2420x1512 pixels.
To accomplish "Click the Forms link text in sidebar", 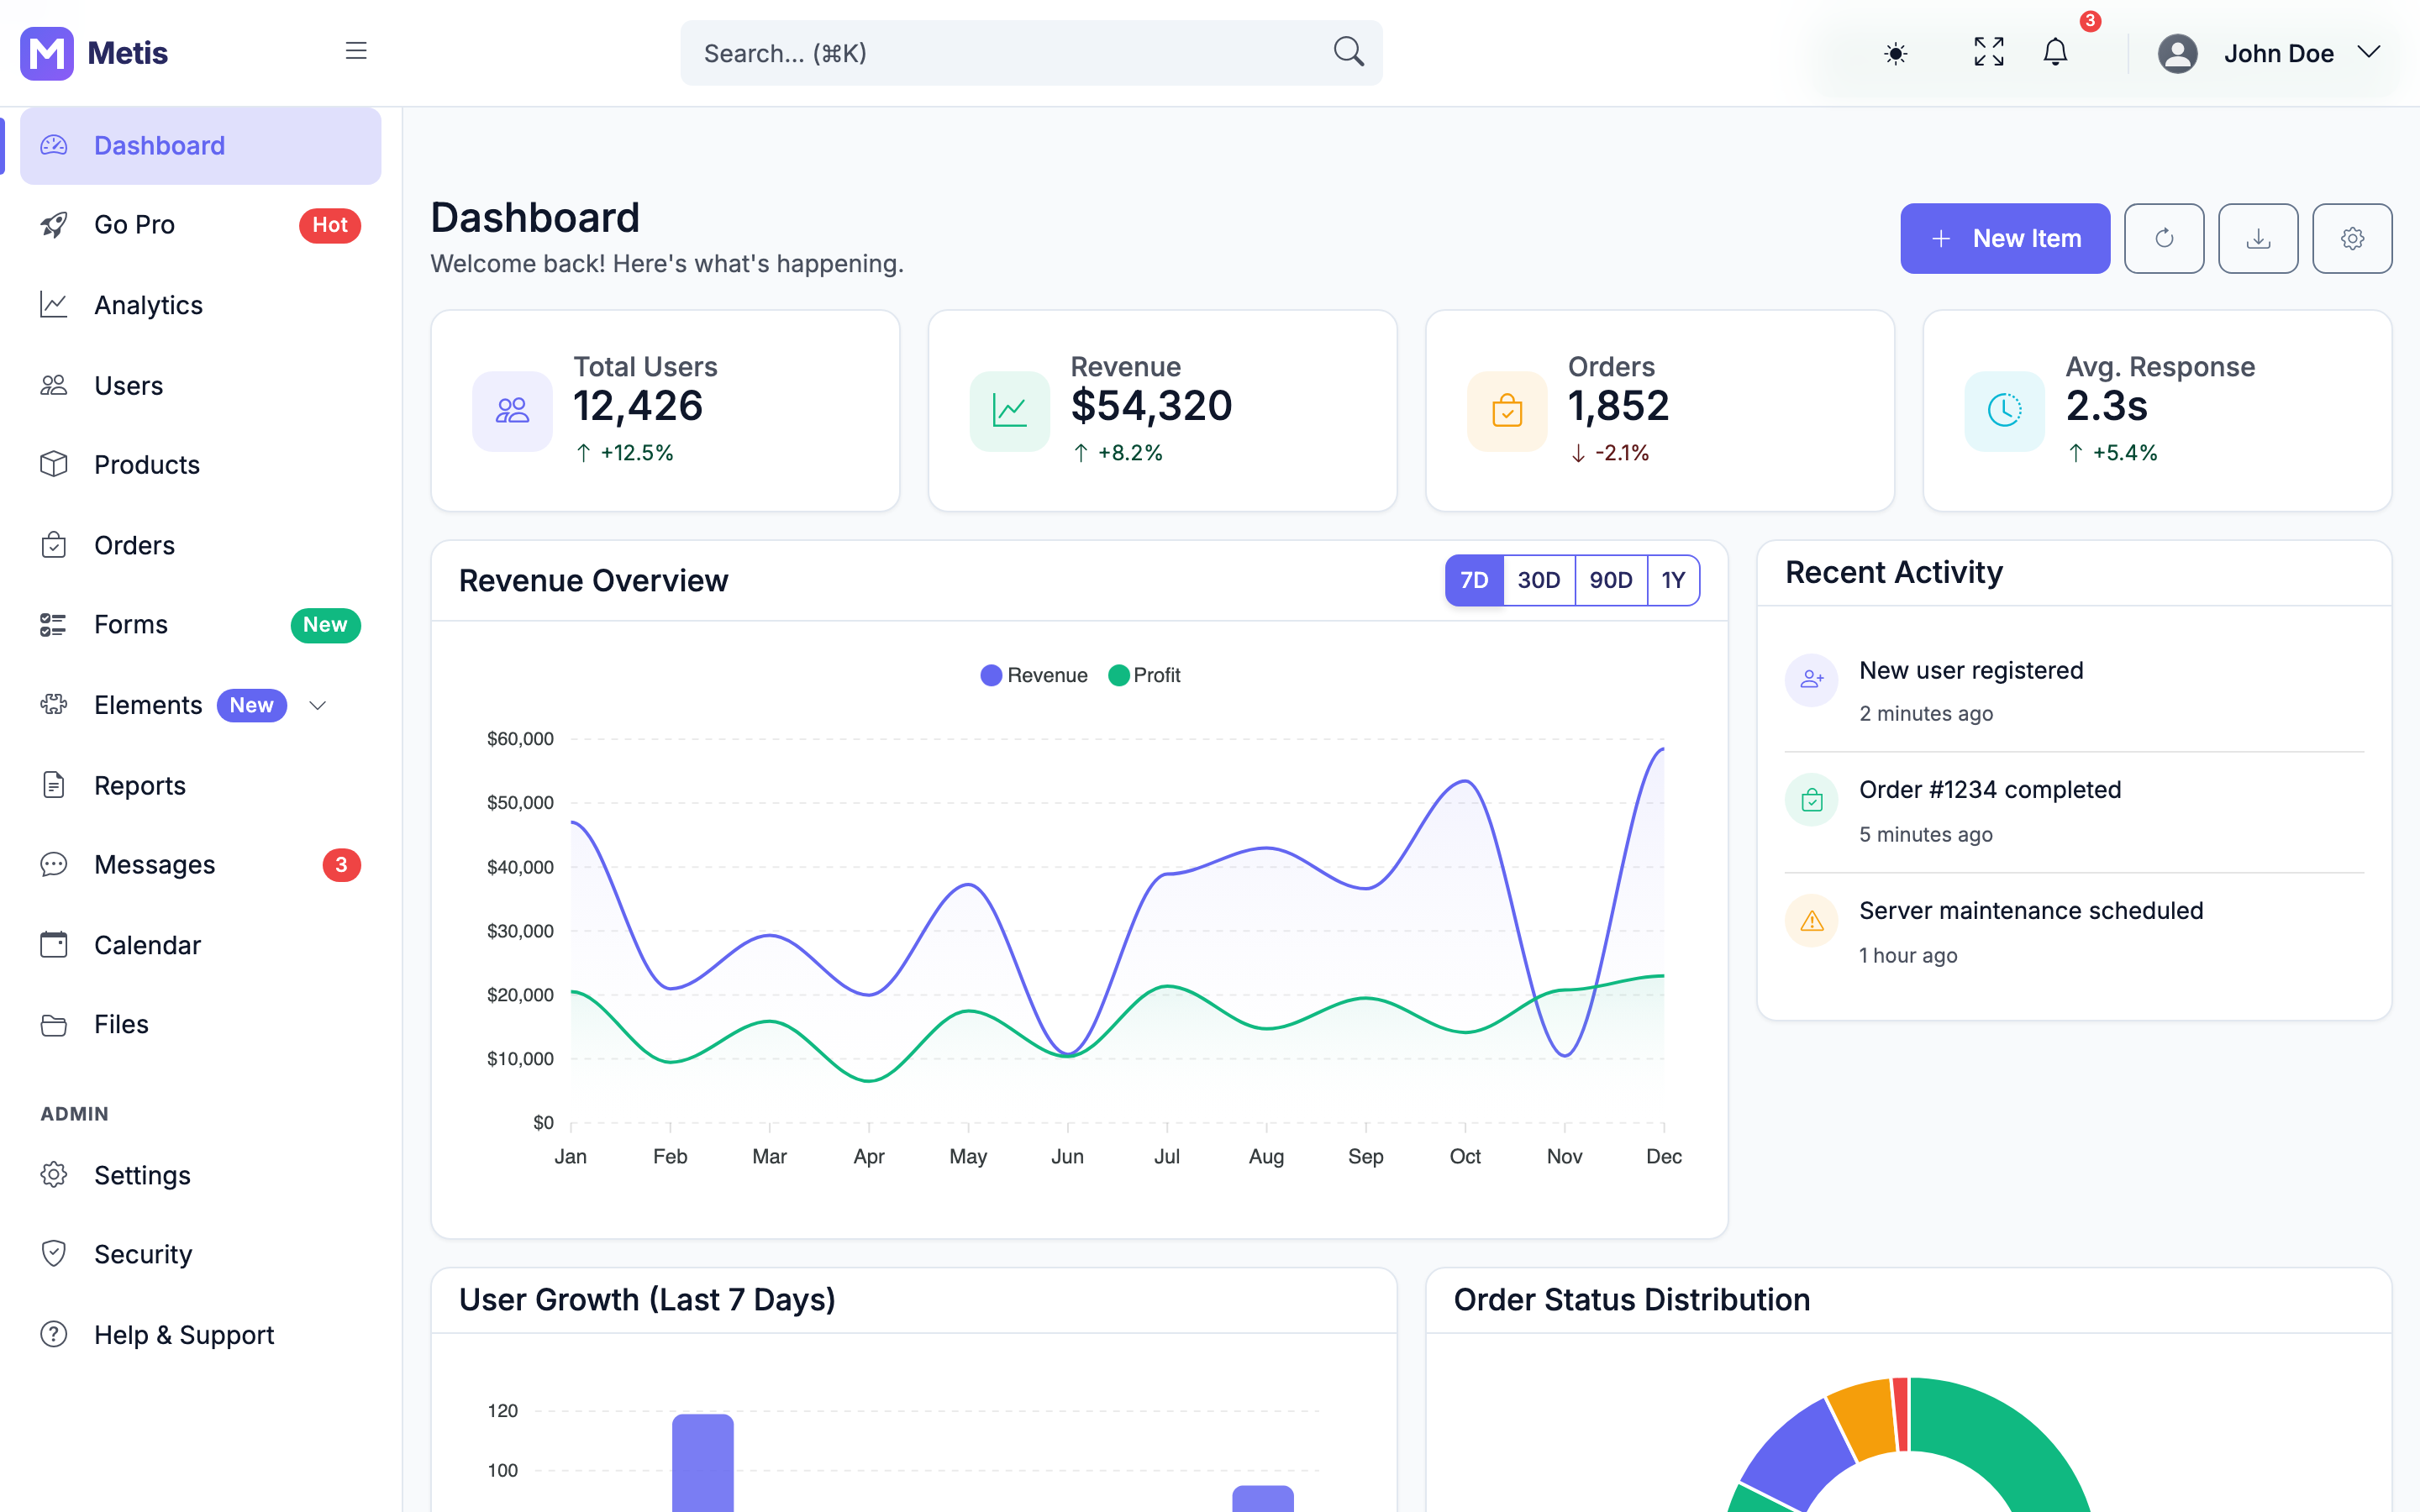I will [131, 625].
